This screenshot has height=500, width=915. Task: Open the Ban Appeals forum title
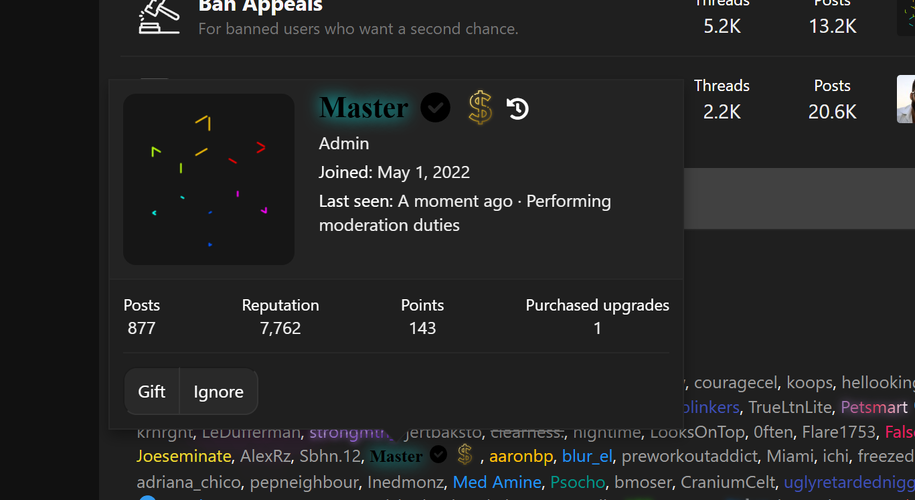(x=260, y=6)
